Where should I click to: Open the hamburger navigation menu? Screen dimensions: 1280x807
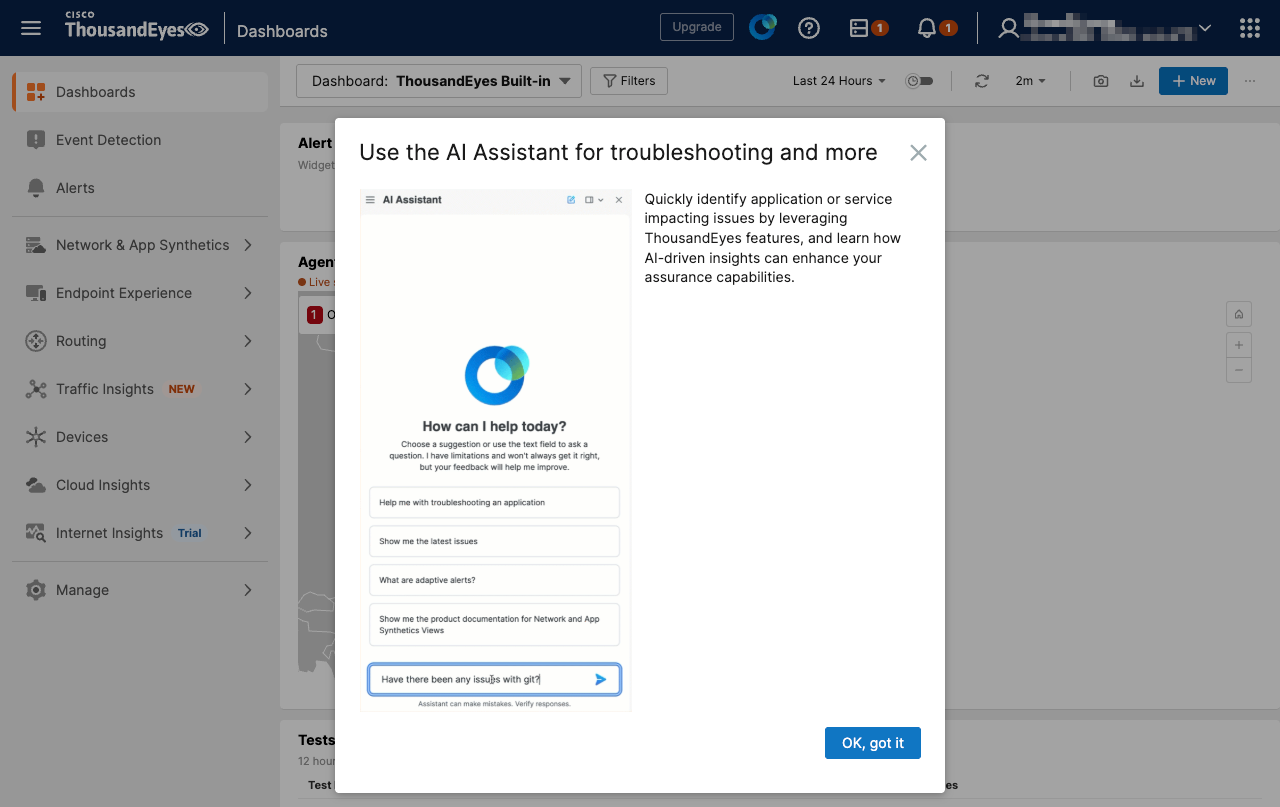31,28
